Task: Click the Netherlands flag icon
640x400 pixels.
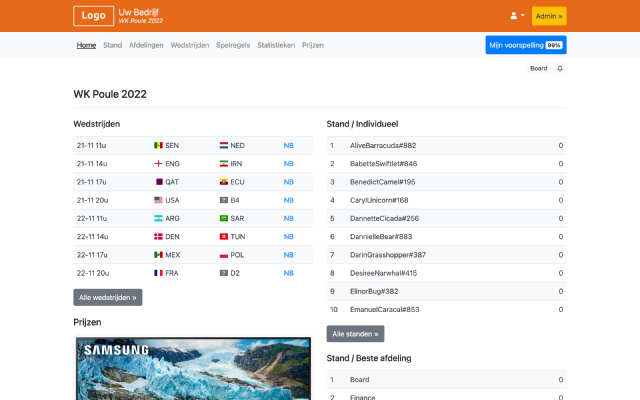Action: [224, 145]
